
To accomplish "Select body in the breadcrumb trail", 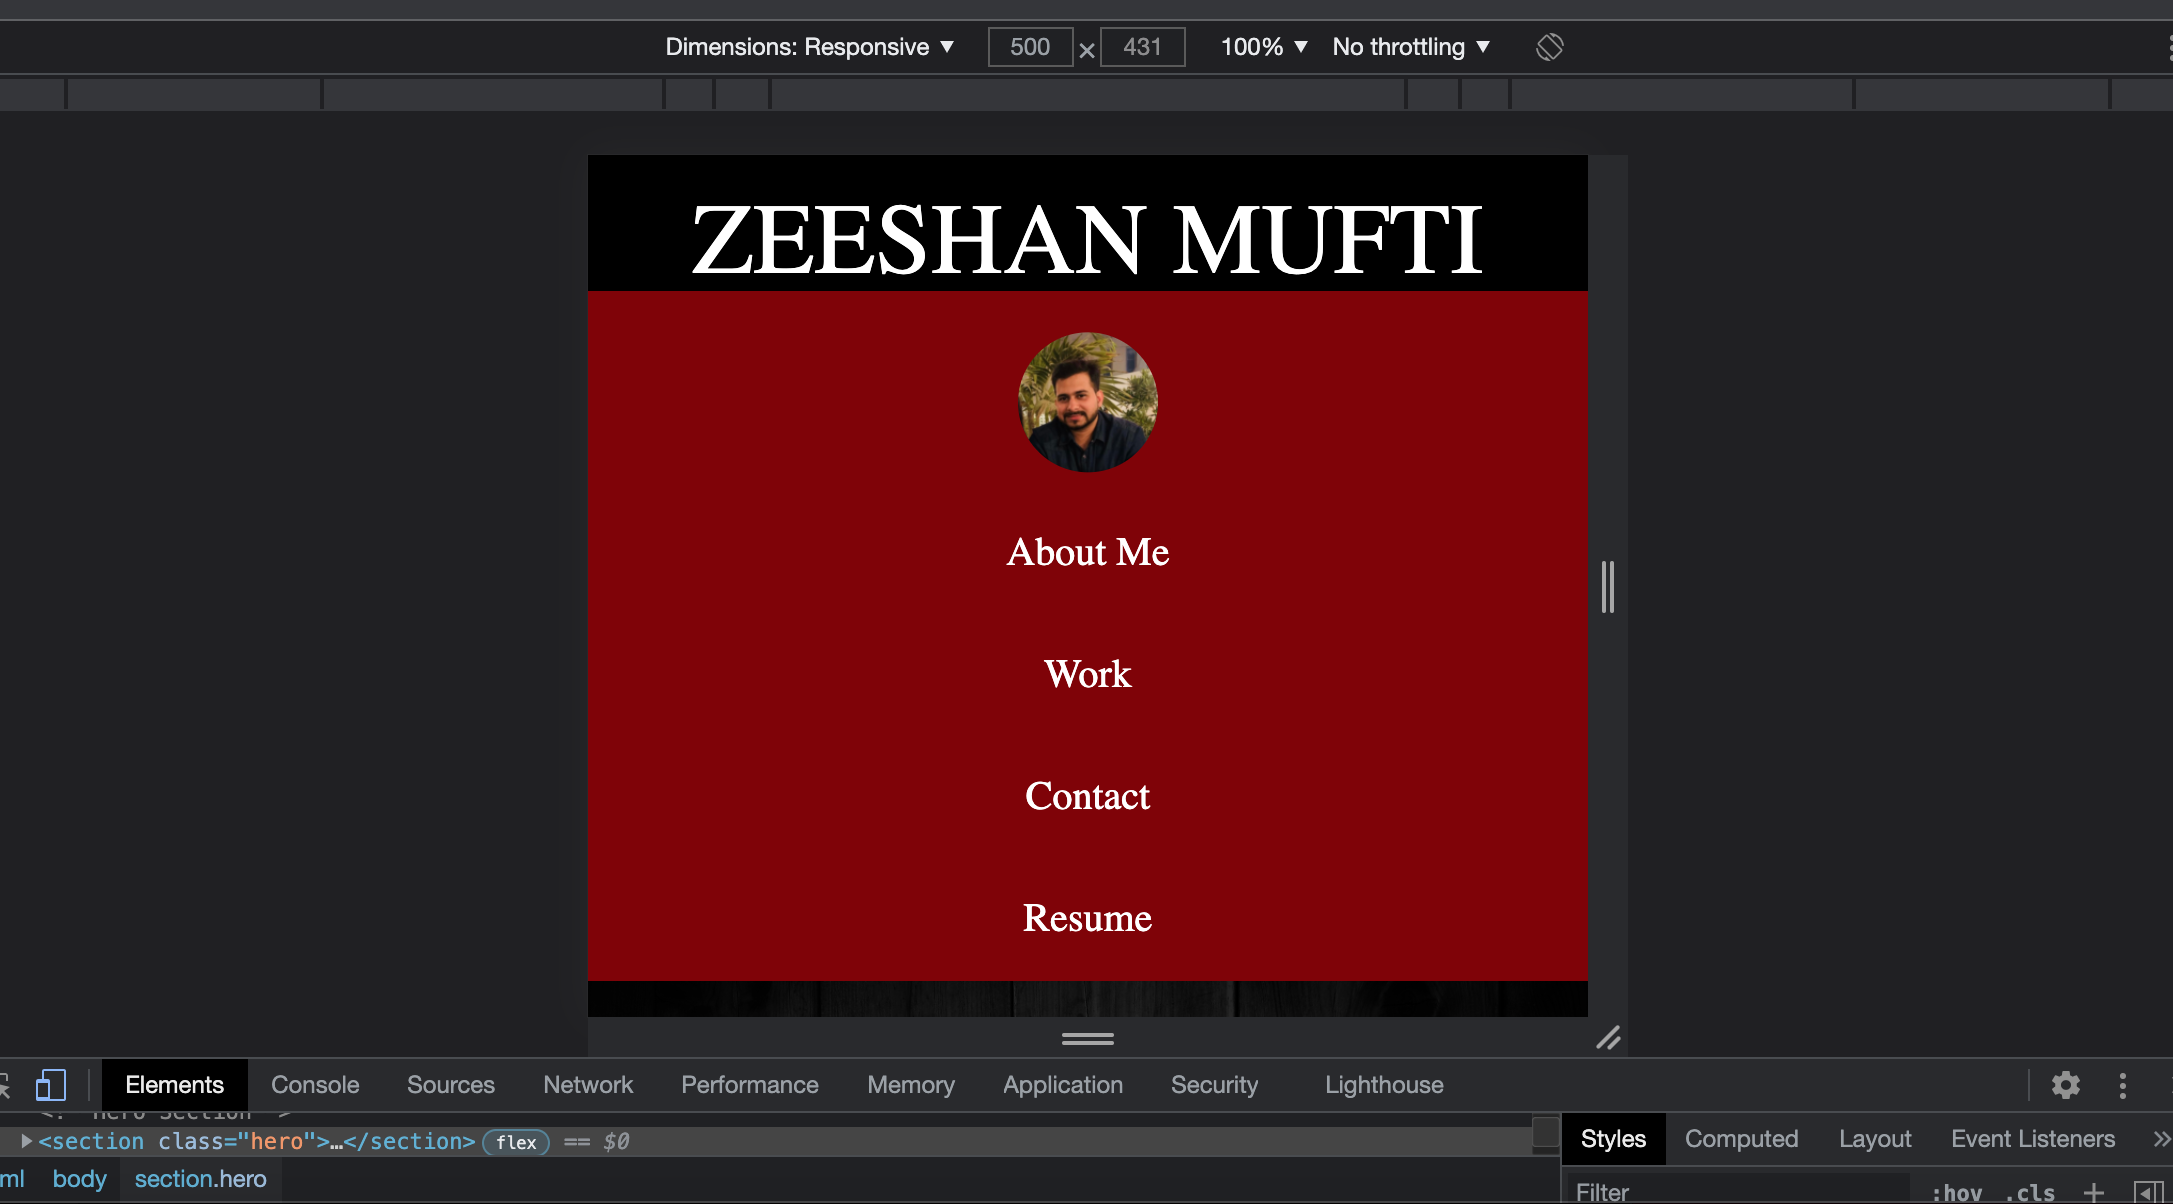I will point(79,1179).
